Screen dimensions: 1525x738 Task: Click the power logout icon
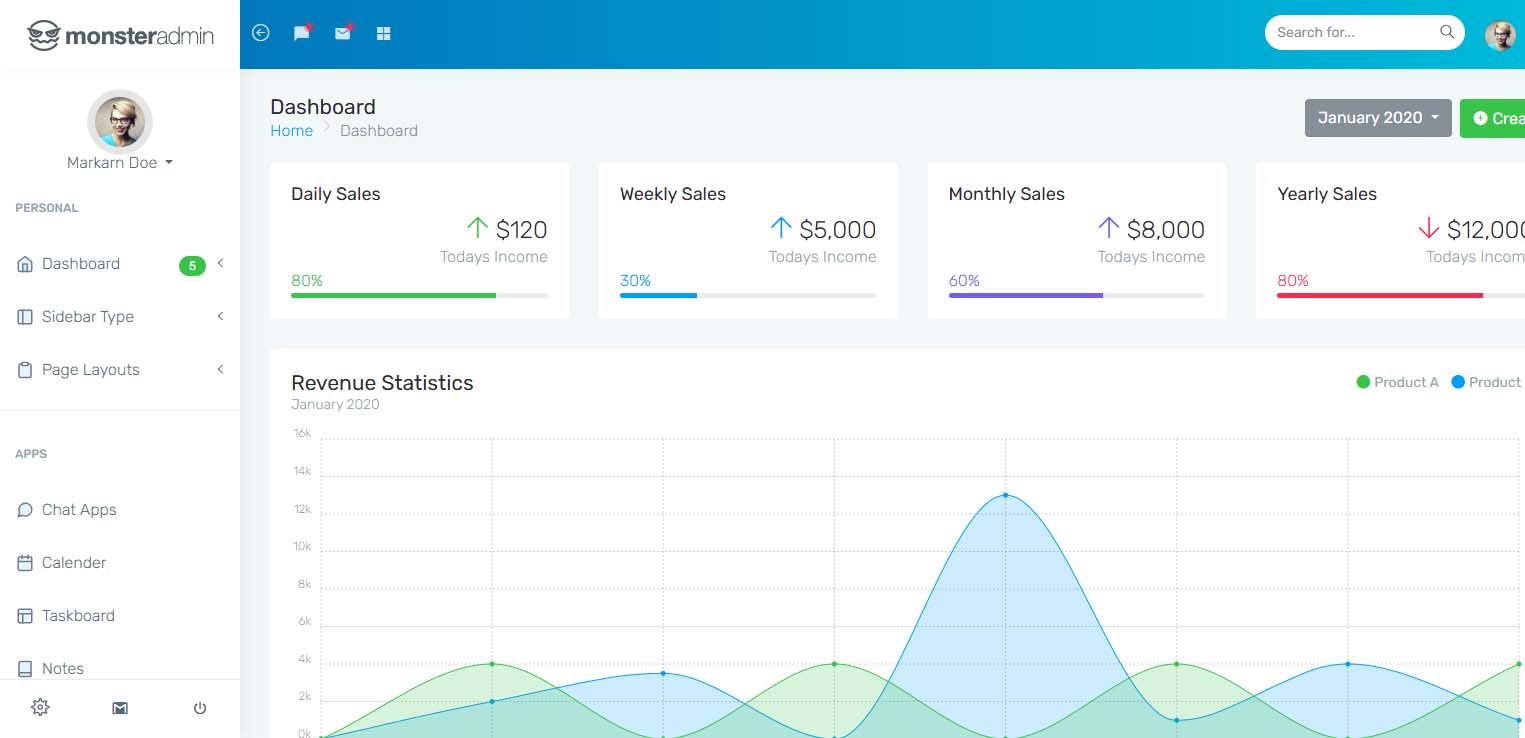point(200,708)
